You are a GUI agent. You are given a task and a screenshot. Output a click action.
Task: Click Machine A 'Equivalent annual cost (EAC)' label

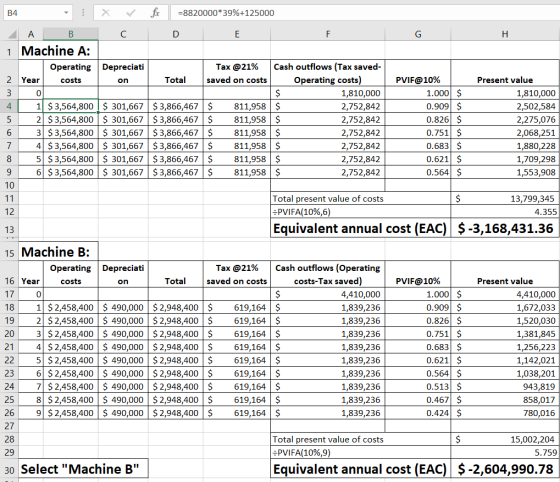(360, 229)
